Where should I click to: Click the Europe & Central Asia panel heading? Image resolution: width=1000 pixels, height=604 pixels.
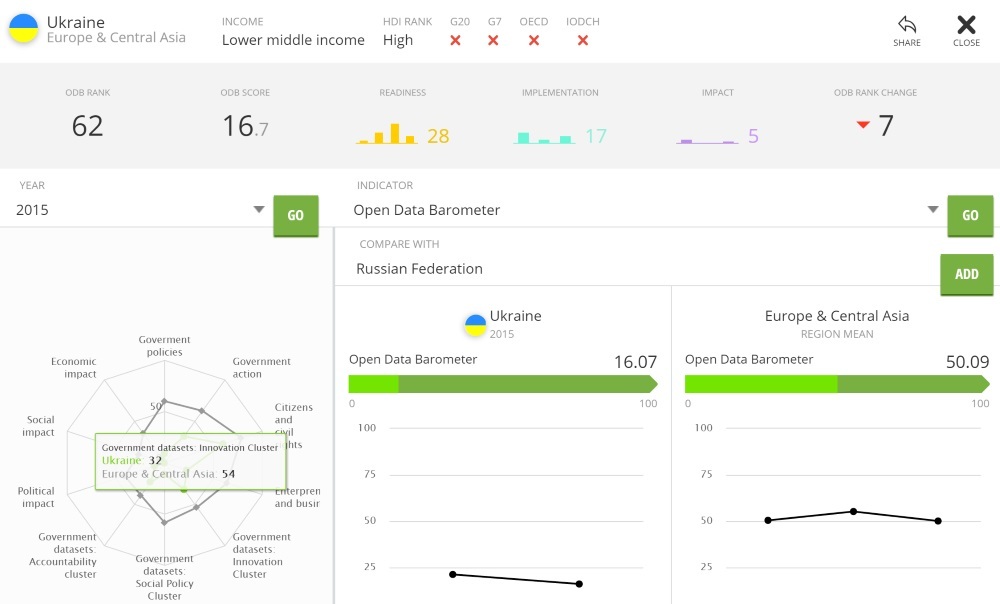(x=837, y=316)
